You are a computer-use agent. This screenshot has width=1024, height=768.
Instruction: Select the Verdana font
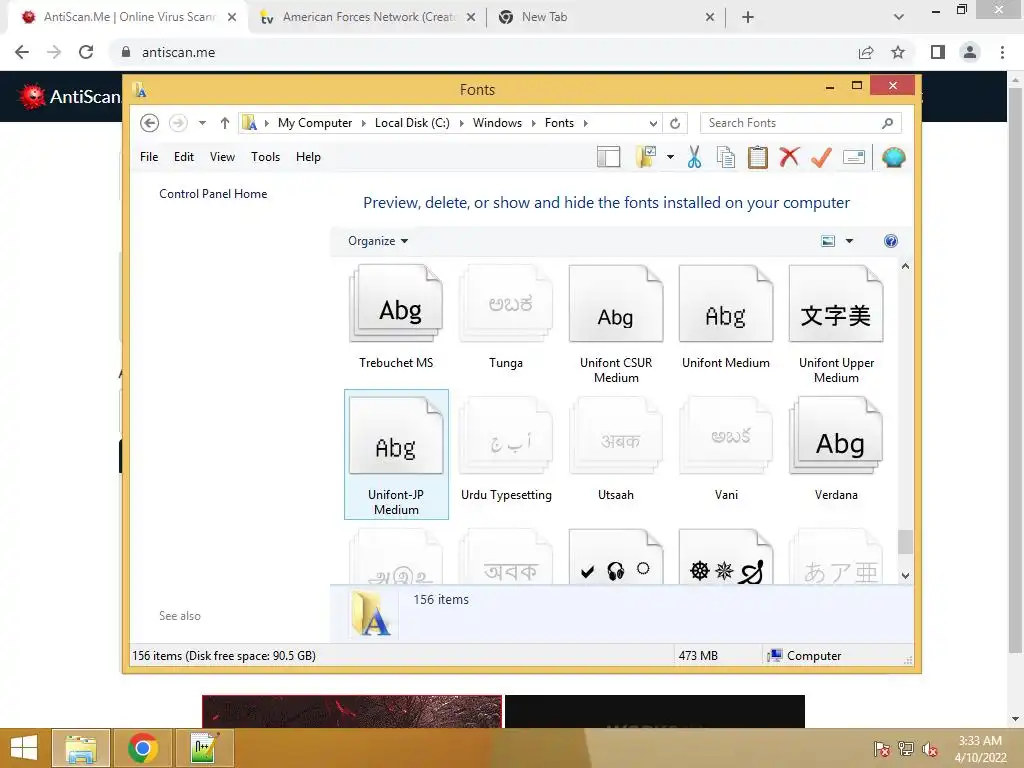[836, 450]
